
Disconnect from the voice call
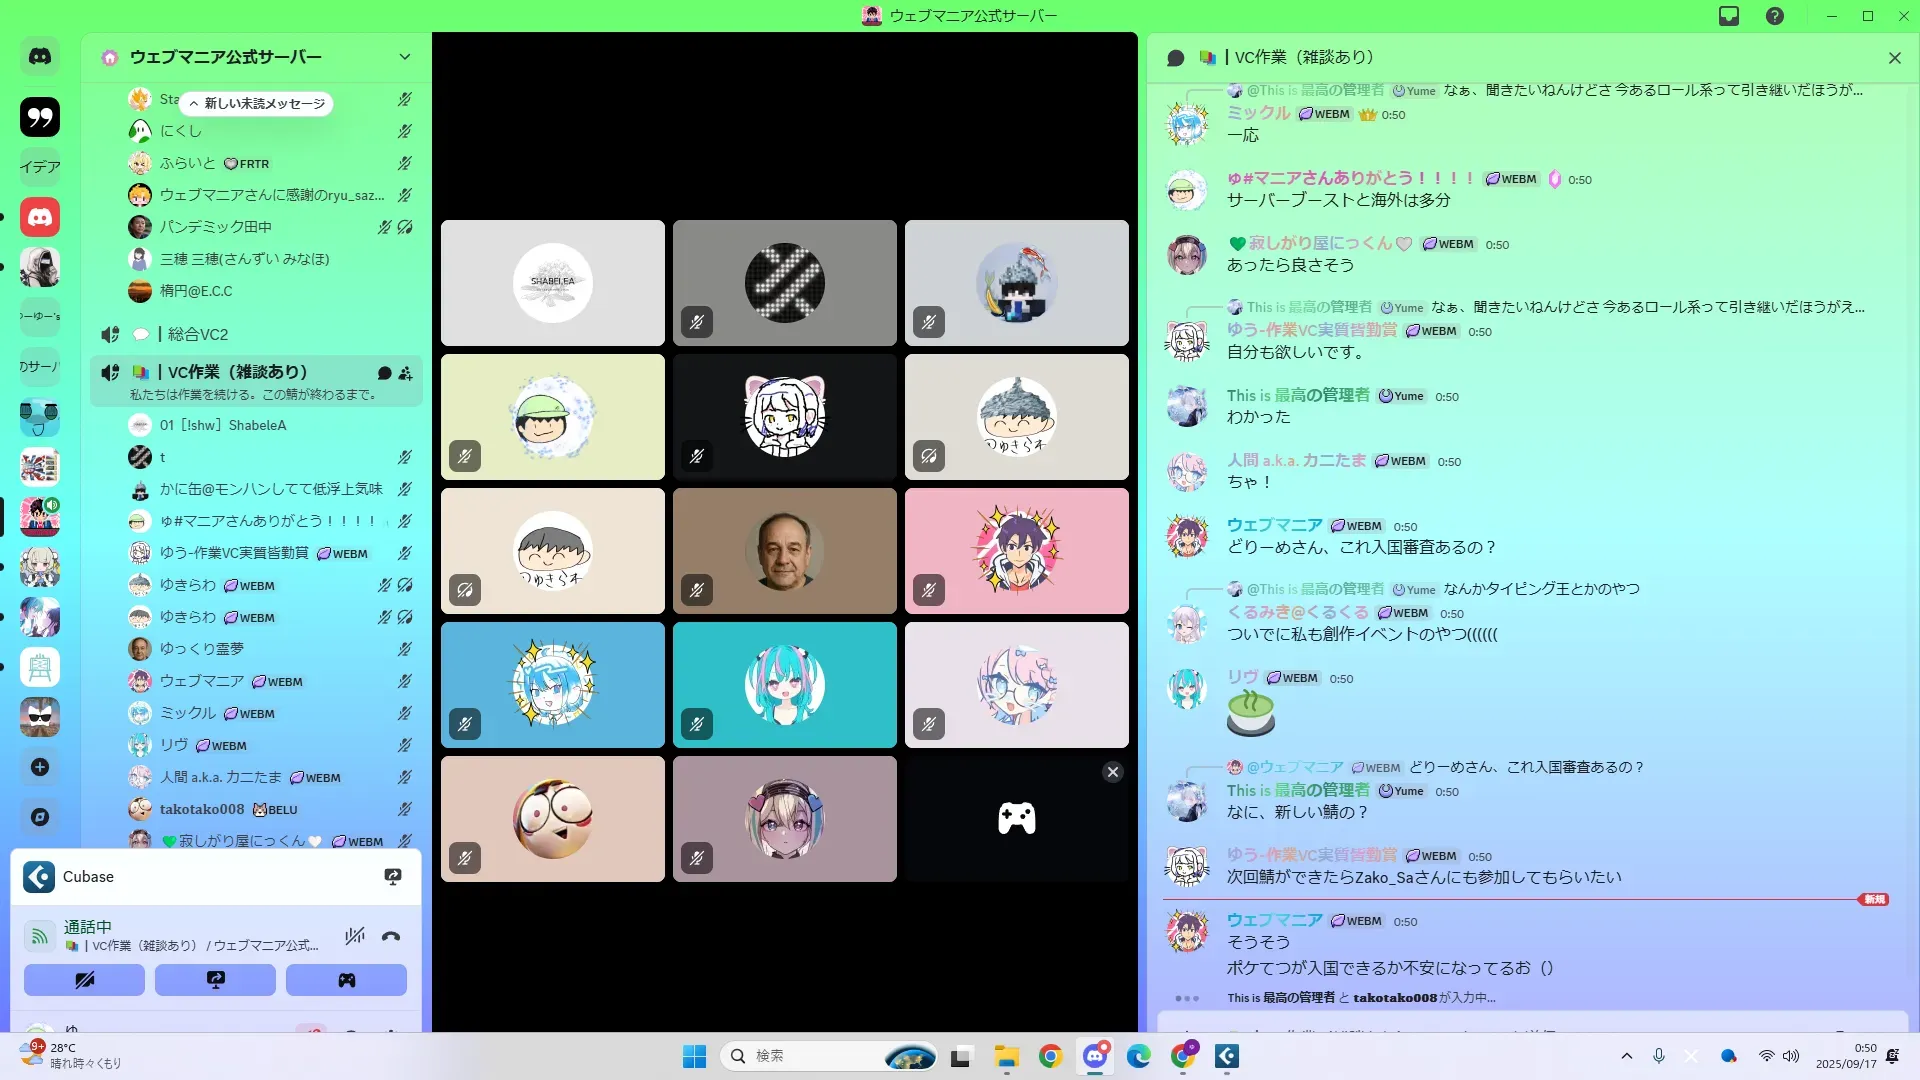coord(391,937)
